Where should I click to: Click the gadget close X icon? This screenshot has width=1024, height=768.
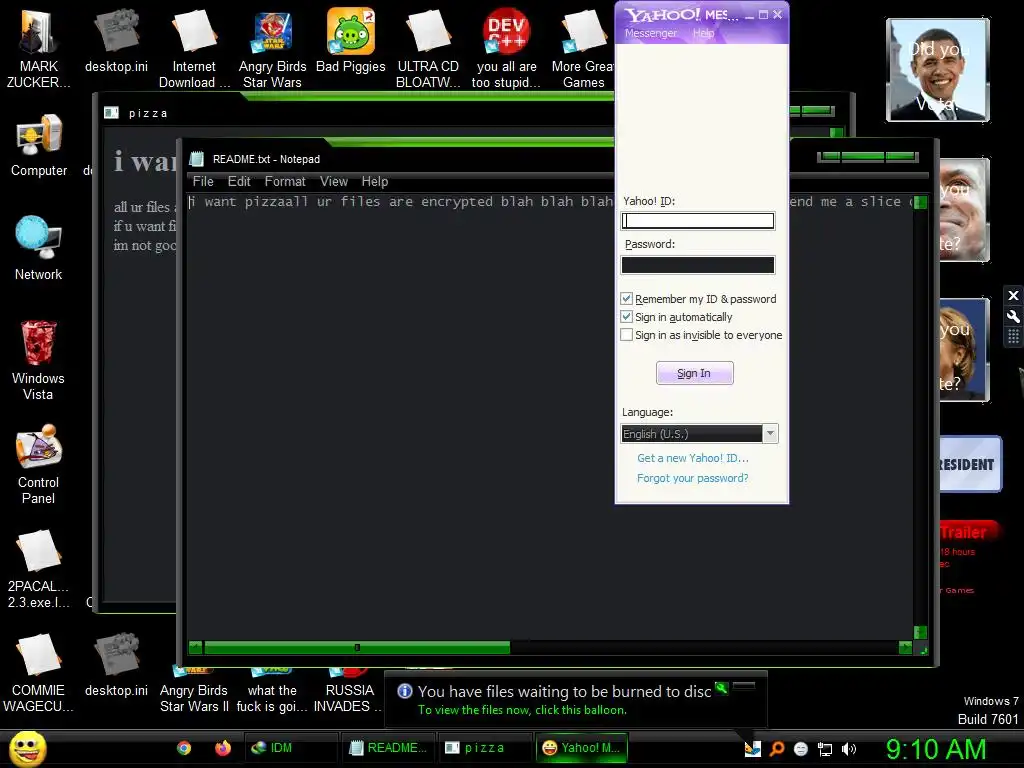click(x=1014, y=296)
